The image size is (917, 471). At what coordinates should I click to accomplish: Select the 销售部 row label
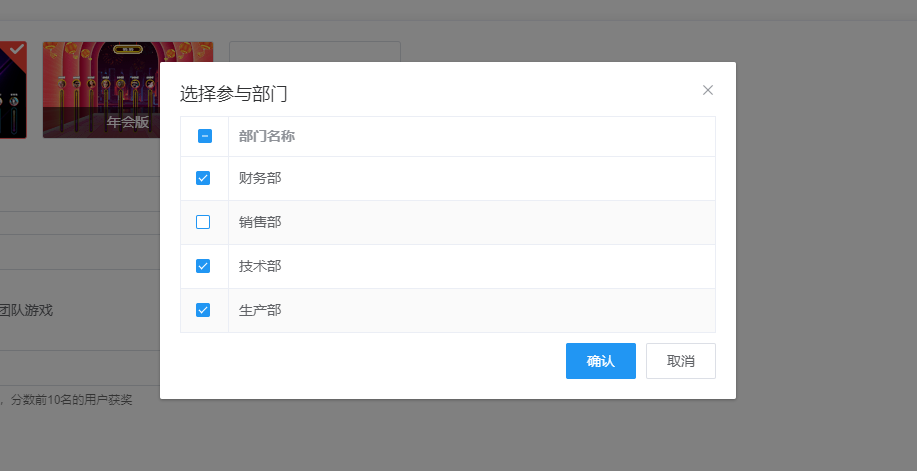pos(260,222)
